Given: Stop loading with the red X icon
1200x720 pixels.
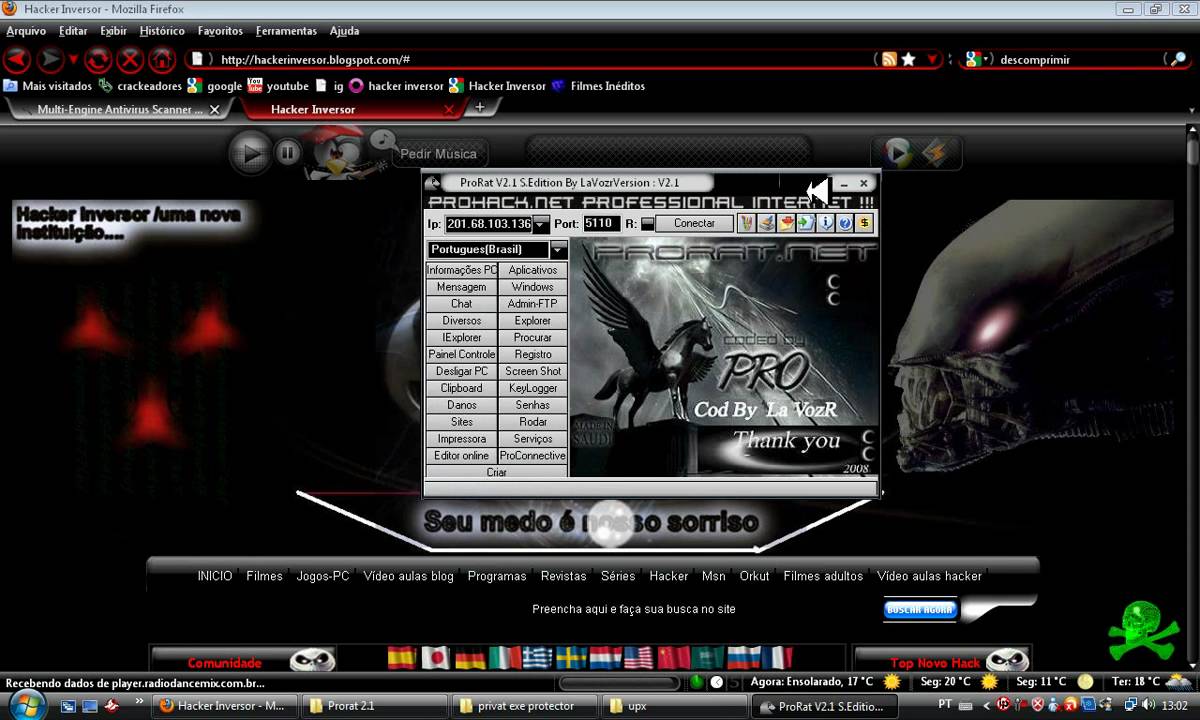Looking at the screenshot, I should (130, 59).
